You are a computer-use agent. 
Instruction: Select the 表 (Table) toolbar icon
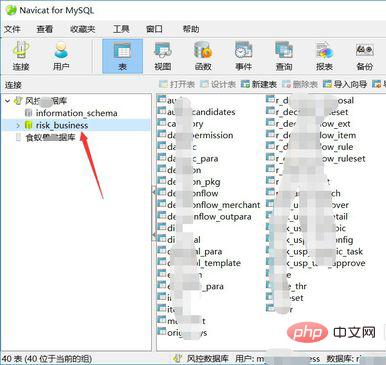(x=122, y=56)
